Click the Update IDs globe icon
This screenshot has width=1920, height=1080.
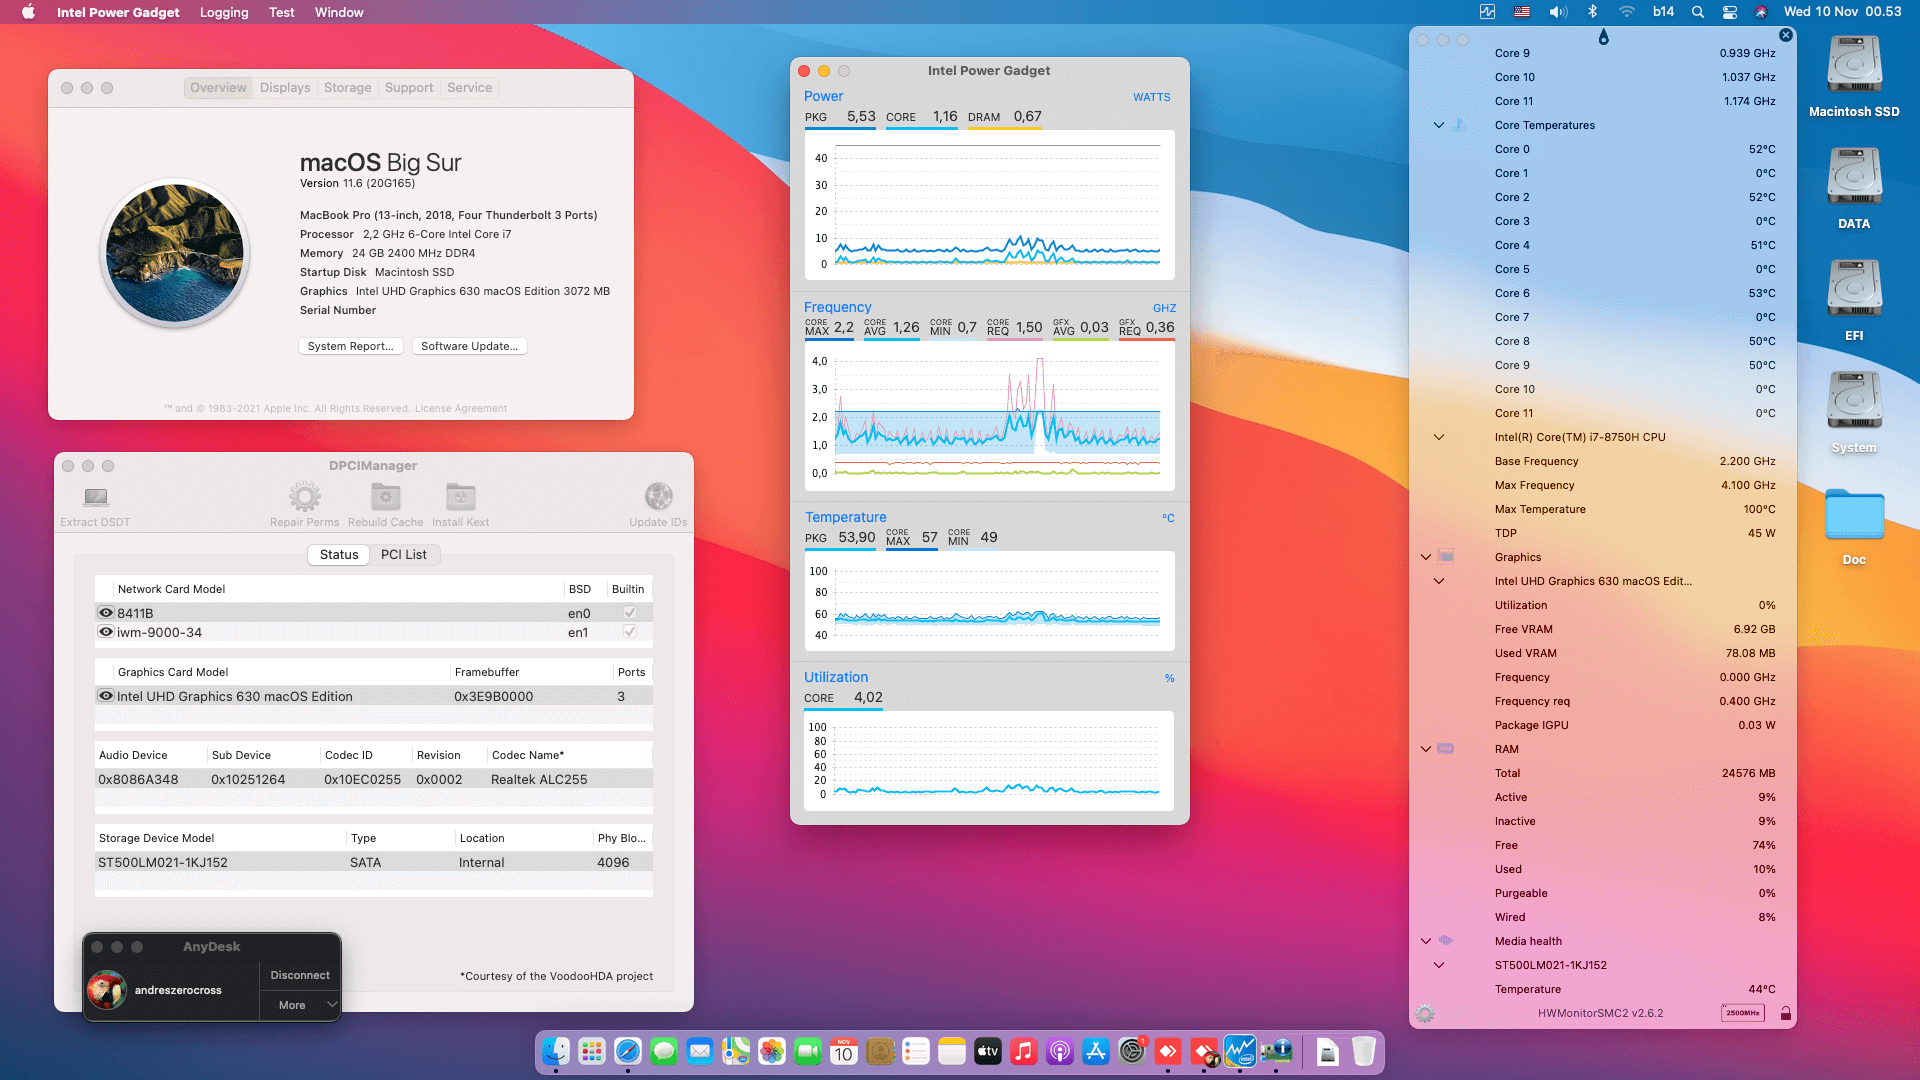[658, 496]
